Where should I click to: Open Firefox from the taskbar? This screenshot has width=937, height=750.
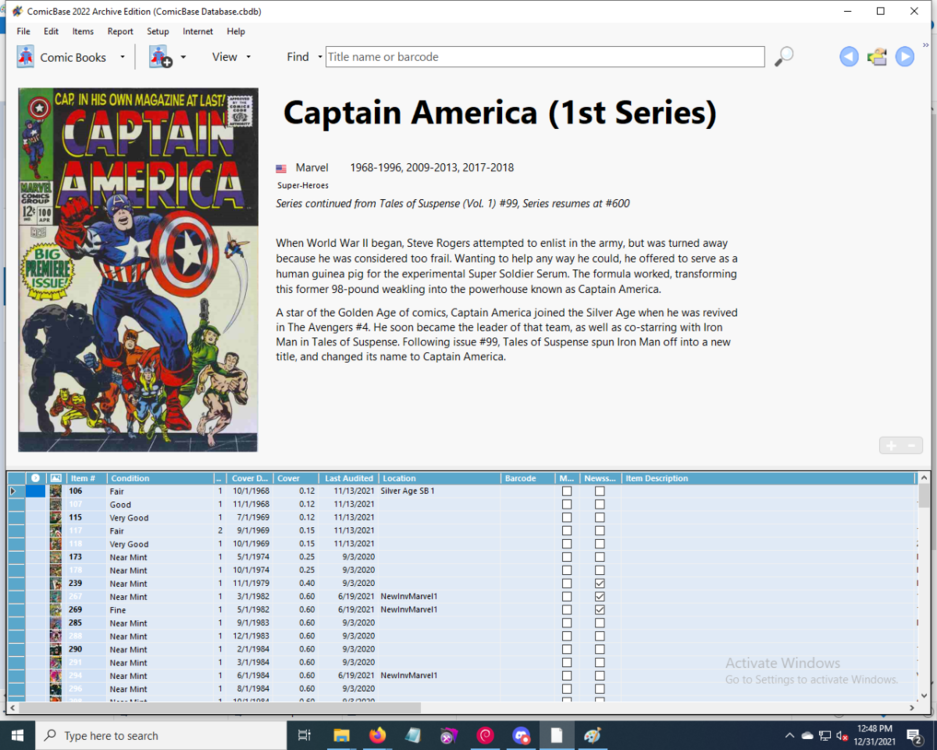point(377,736)
